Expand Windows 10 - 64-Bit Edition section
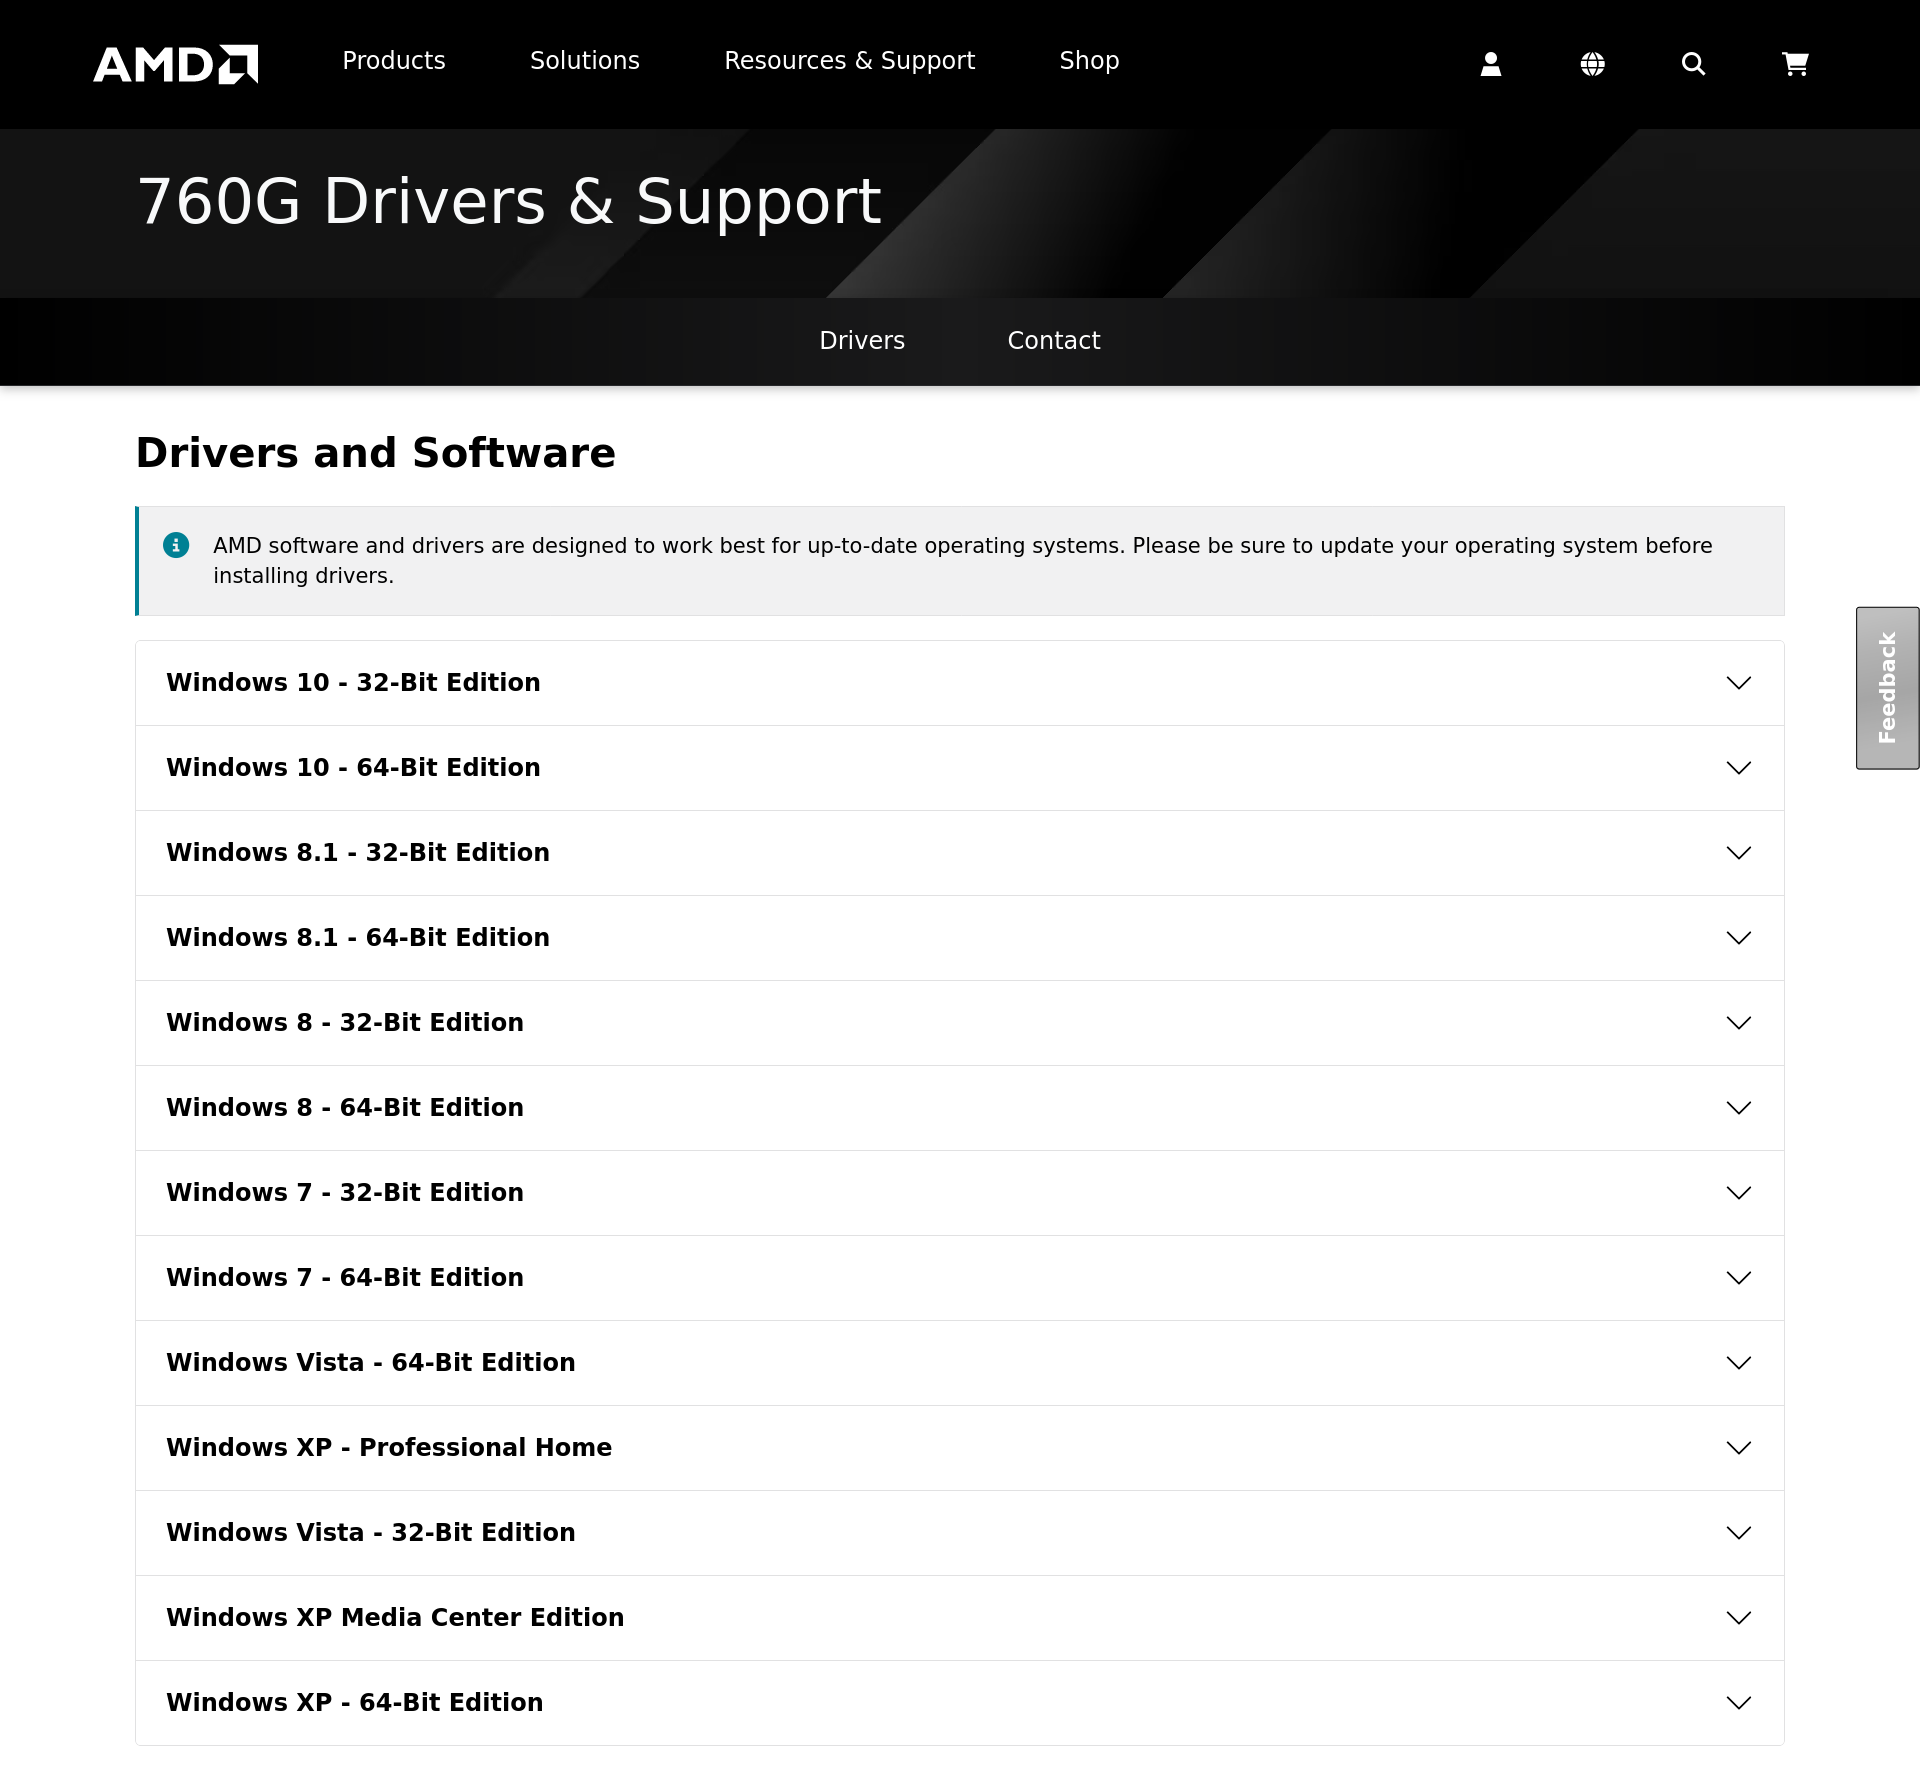Screen dimensions: 1920x1783 tap(353, 768)
